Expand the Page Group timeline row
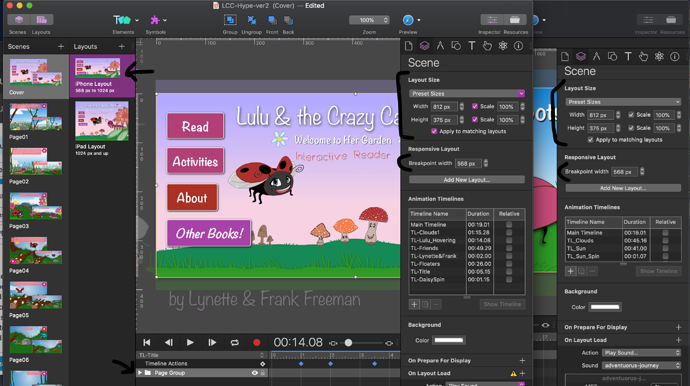The width and height of the screenshot is (690, 386). tap(140, 373)
